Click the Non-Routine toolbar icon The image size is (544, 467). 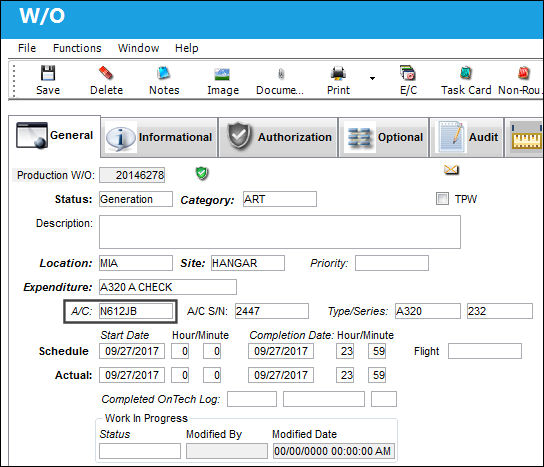[x=524, y=73]
